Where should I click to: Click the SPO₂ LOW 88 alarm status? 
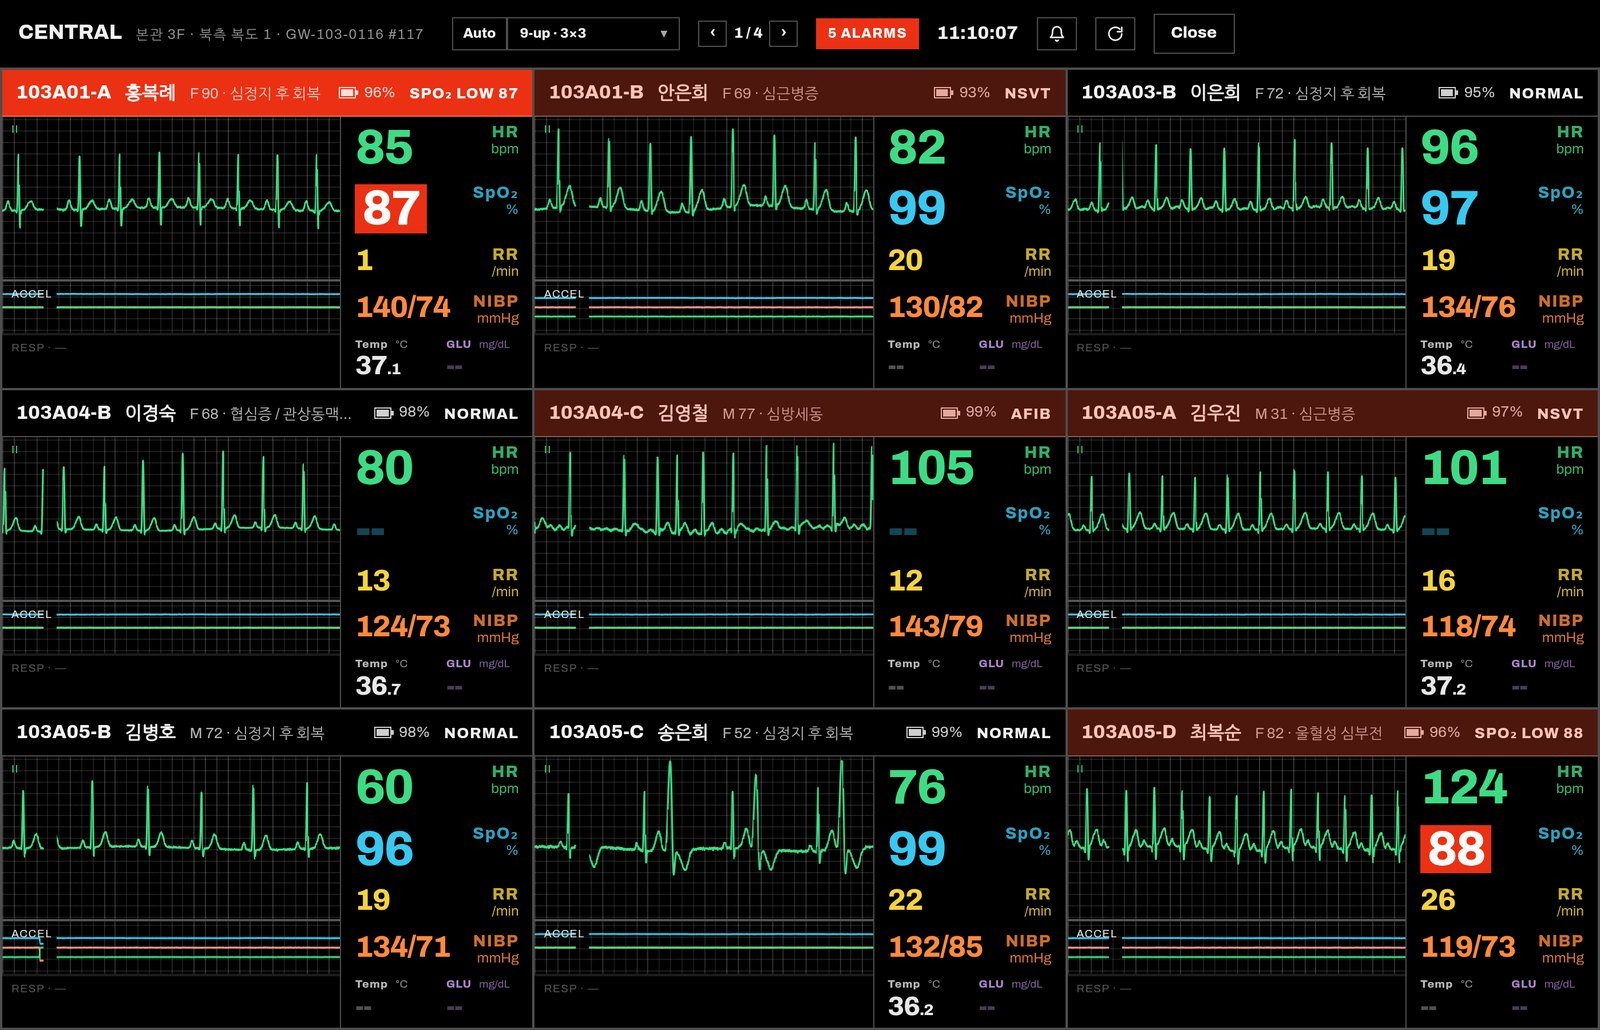click(x=1528, y=733)
